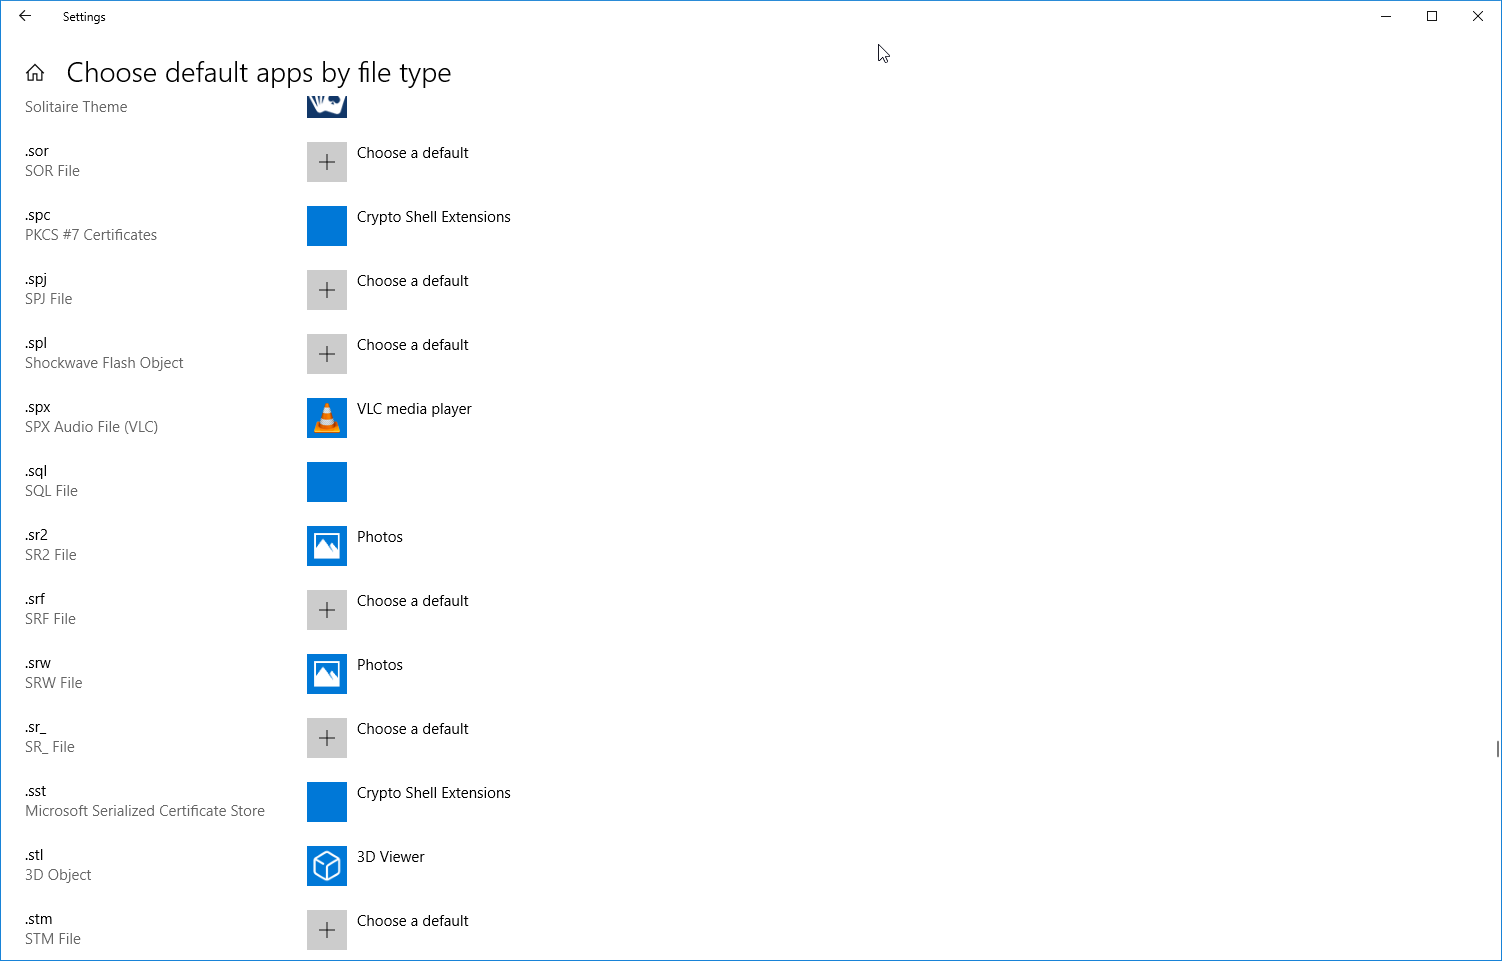The width and height of the screenshot is (1502, 961).
Task: Click the SRF File description
Action: click(x=50, y=619)
